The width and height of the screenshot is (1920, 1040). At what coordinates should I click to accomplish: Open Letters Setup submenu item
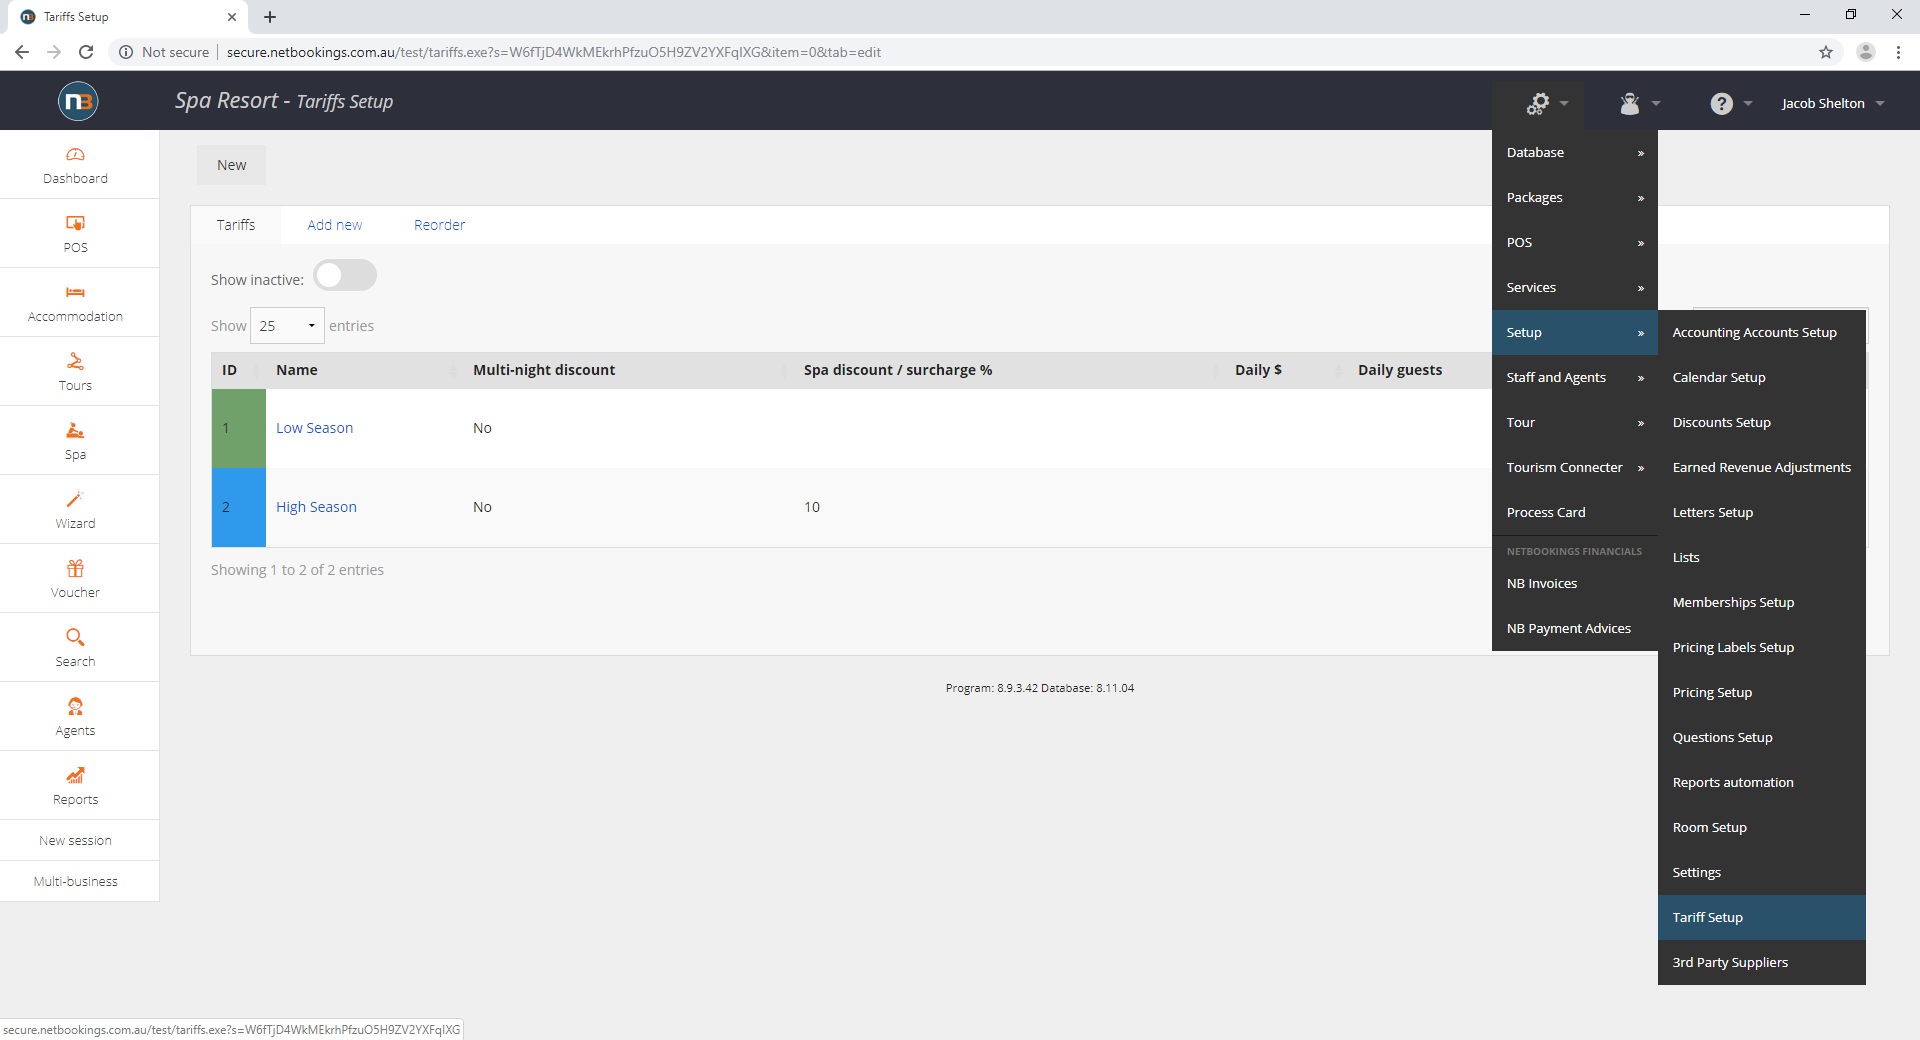tap(1762, 512)
